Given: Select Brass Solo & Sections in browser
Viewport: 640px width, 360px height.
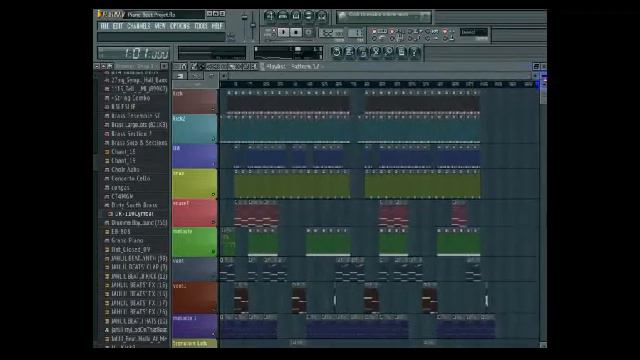Looking at the screenshot, I should coord(139,143).
